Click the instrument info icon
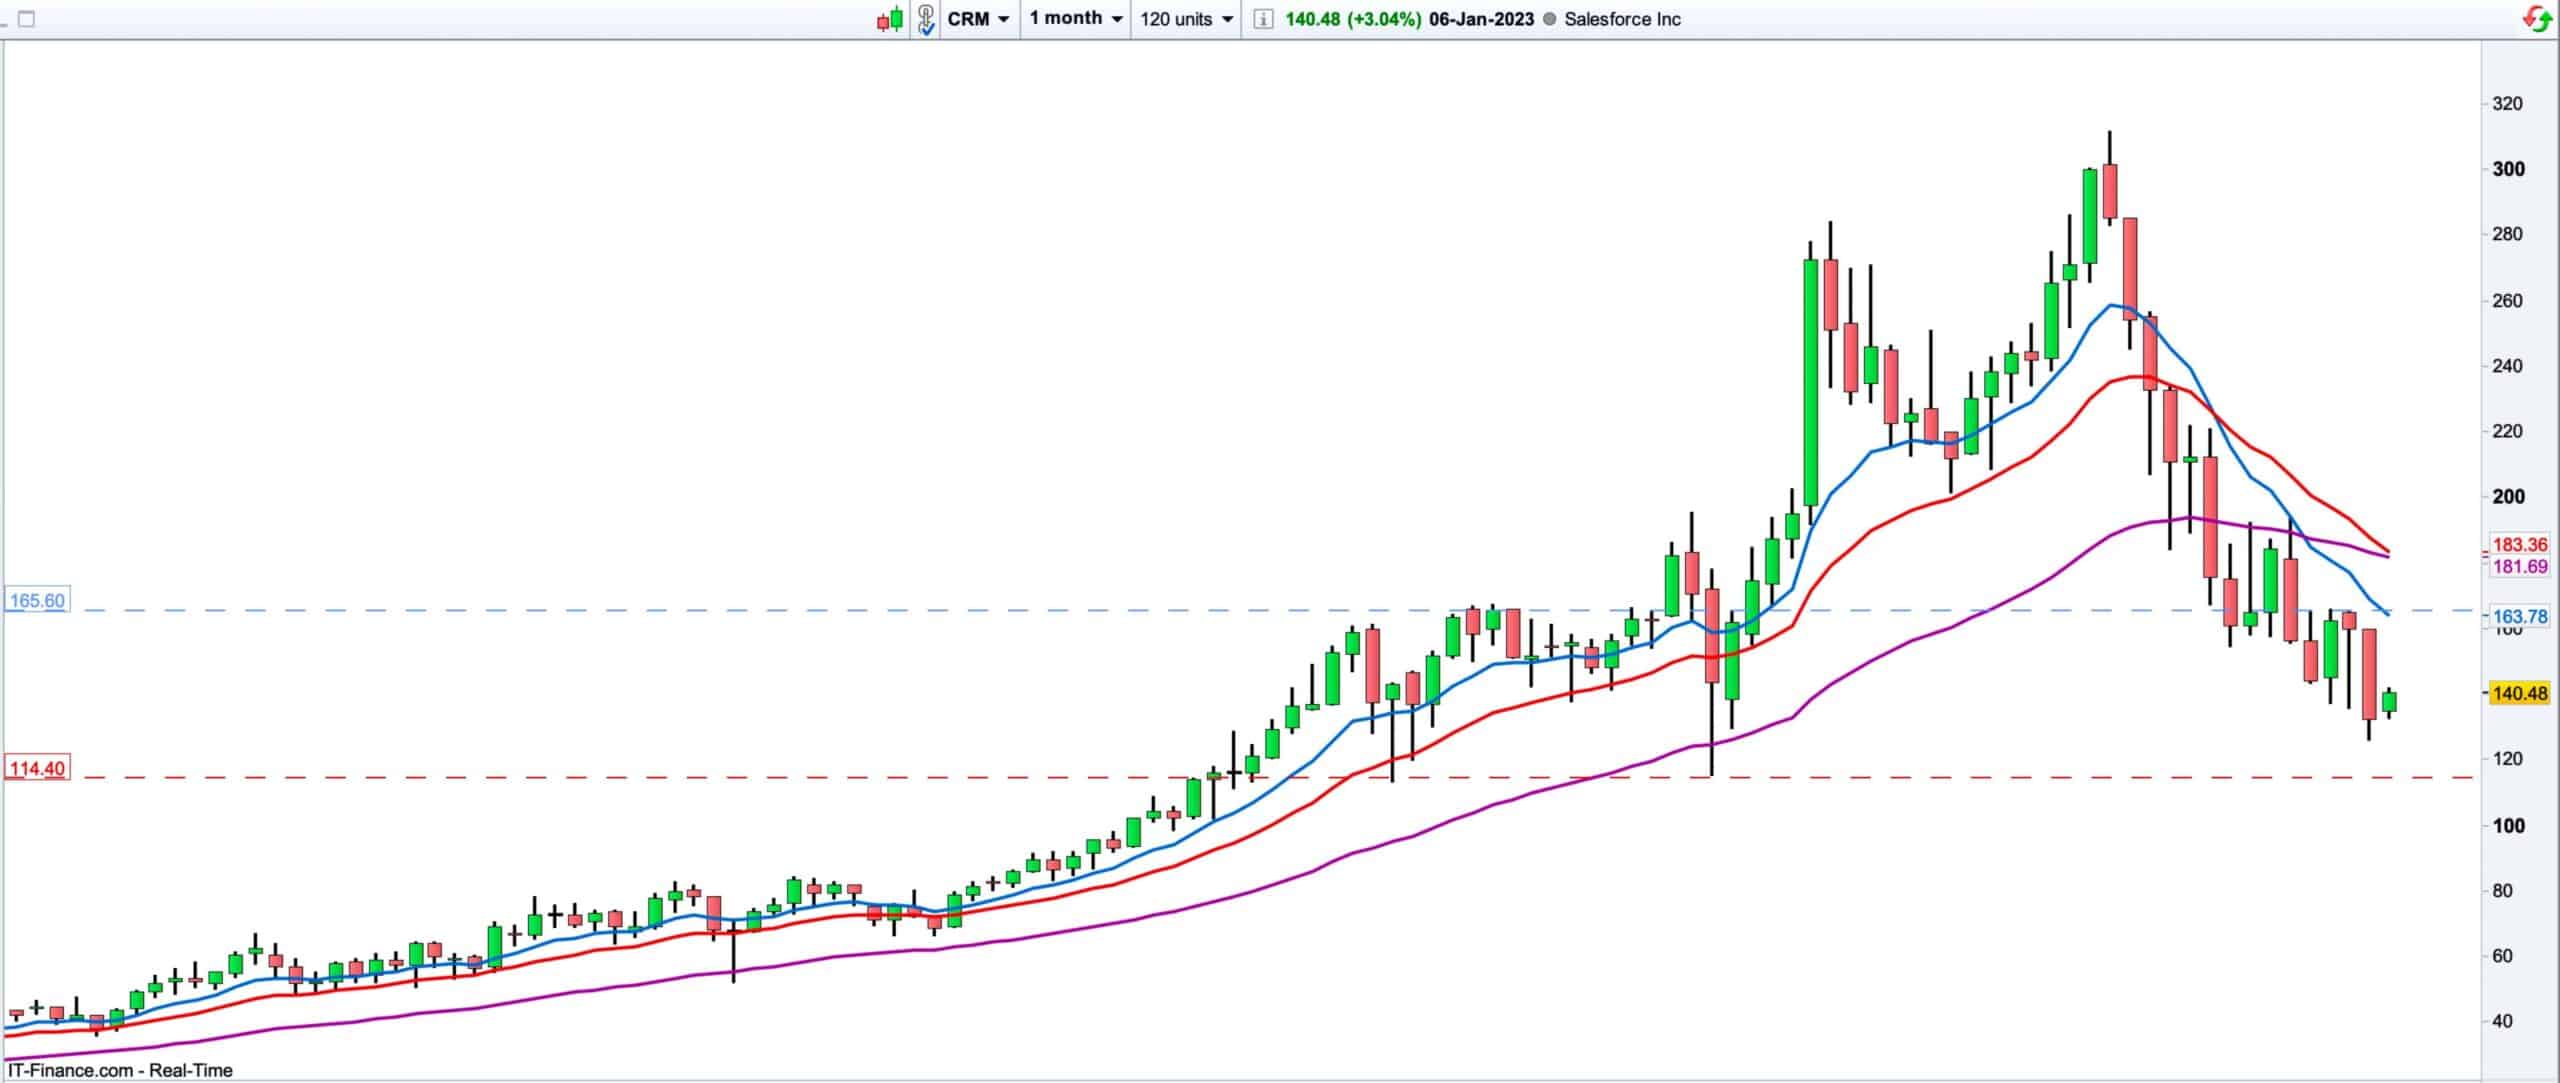This screenshot has height=1083, width=2560. tap(1262, 19)
